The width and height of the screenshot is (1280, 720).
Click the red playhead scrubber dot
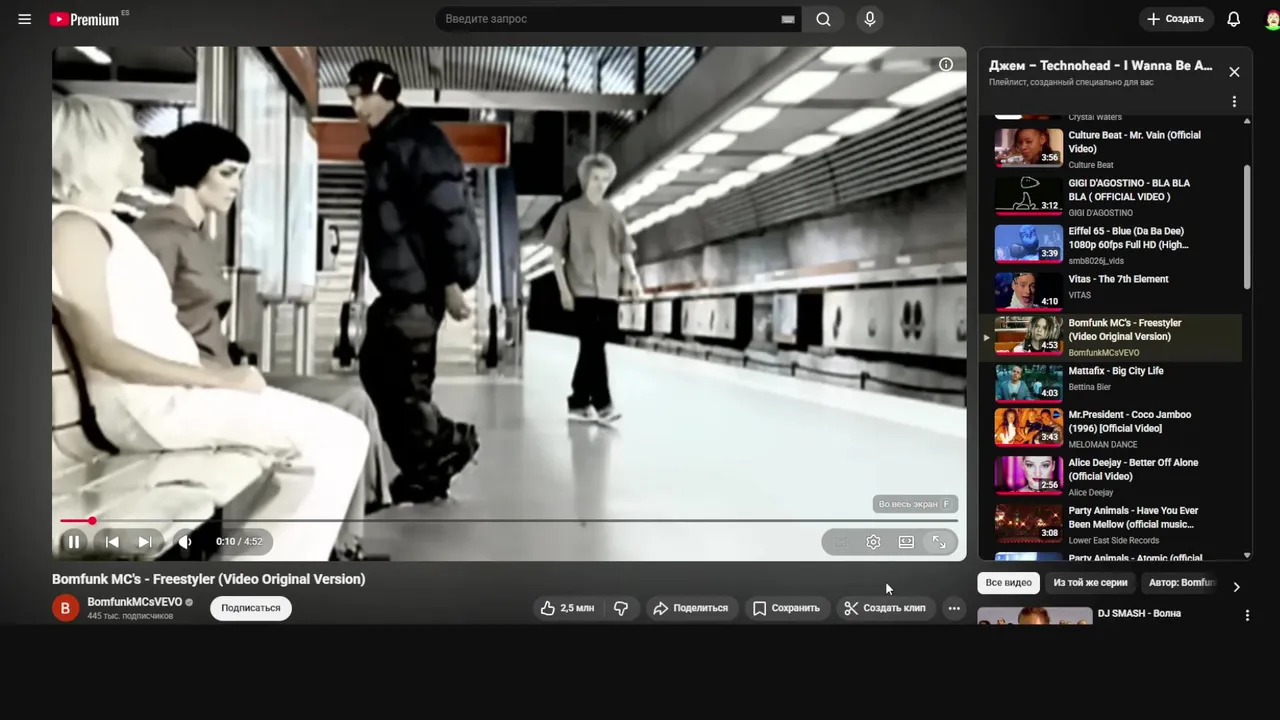pyautogui.click(x=92, y=521)
